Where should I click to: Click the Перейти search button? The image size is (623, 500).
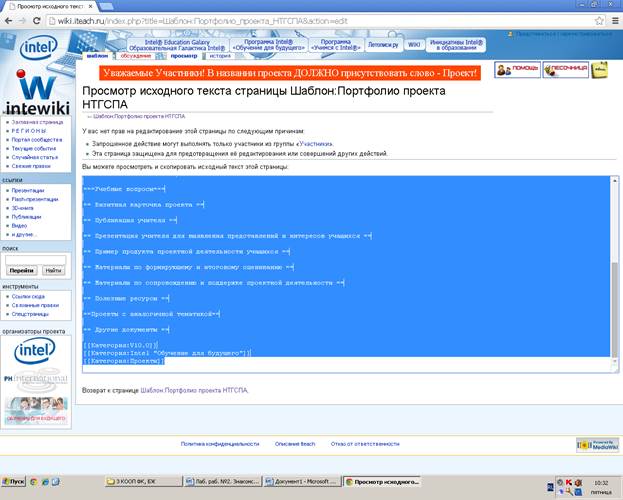[21, 270]
